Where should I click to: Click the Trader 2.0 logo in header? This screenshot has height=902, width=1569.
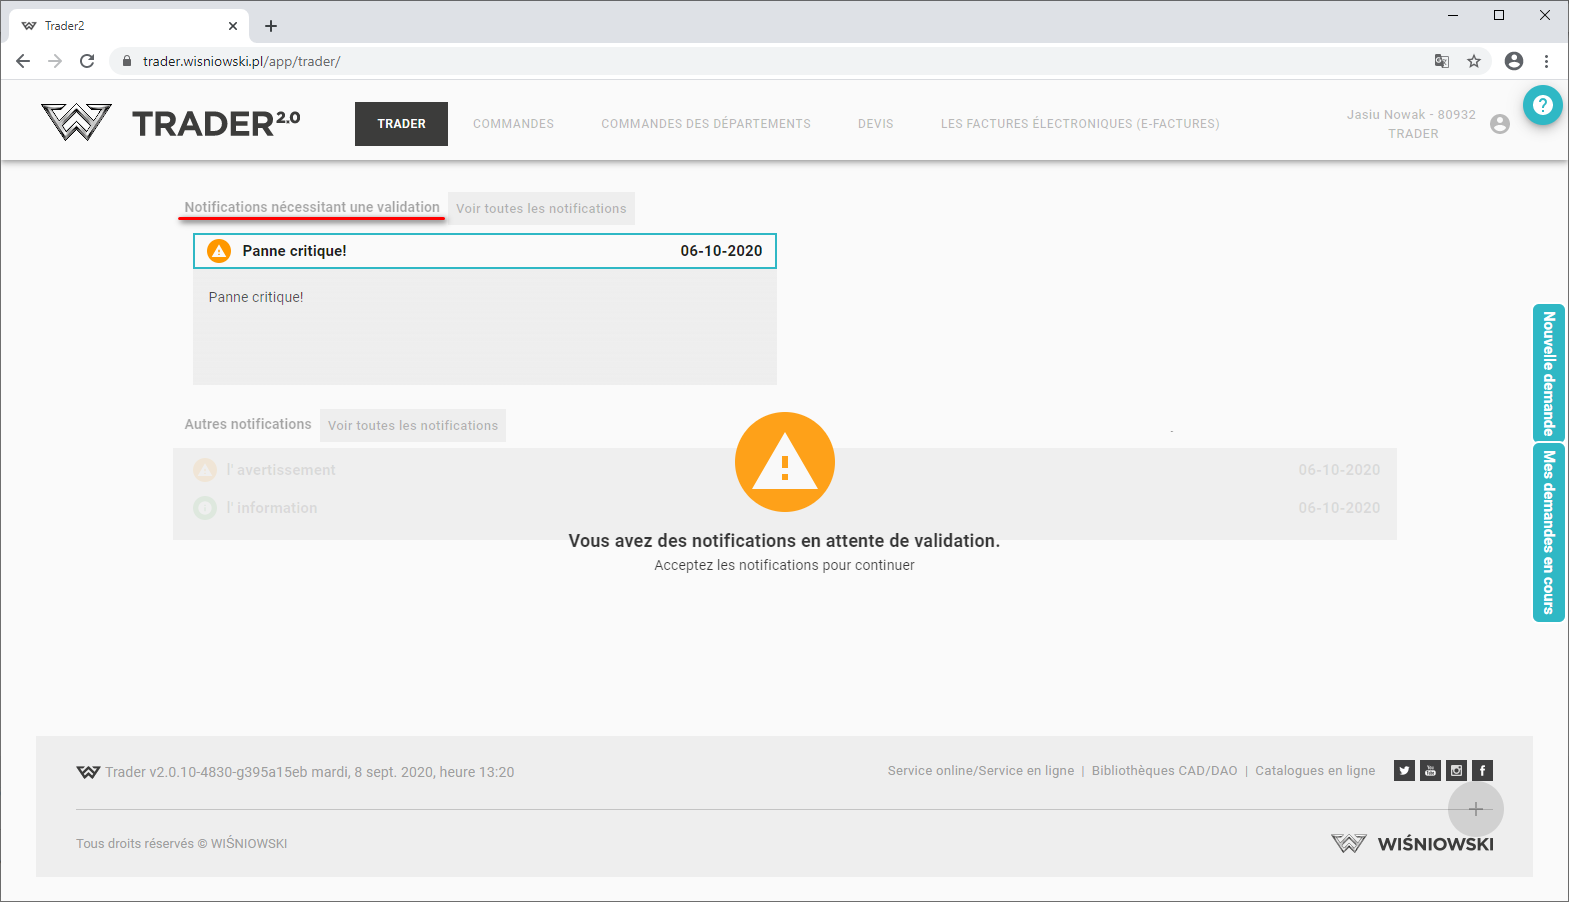coord(171,123)
